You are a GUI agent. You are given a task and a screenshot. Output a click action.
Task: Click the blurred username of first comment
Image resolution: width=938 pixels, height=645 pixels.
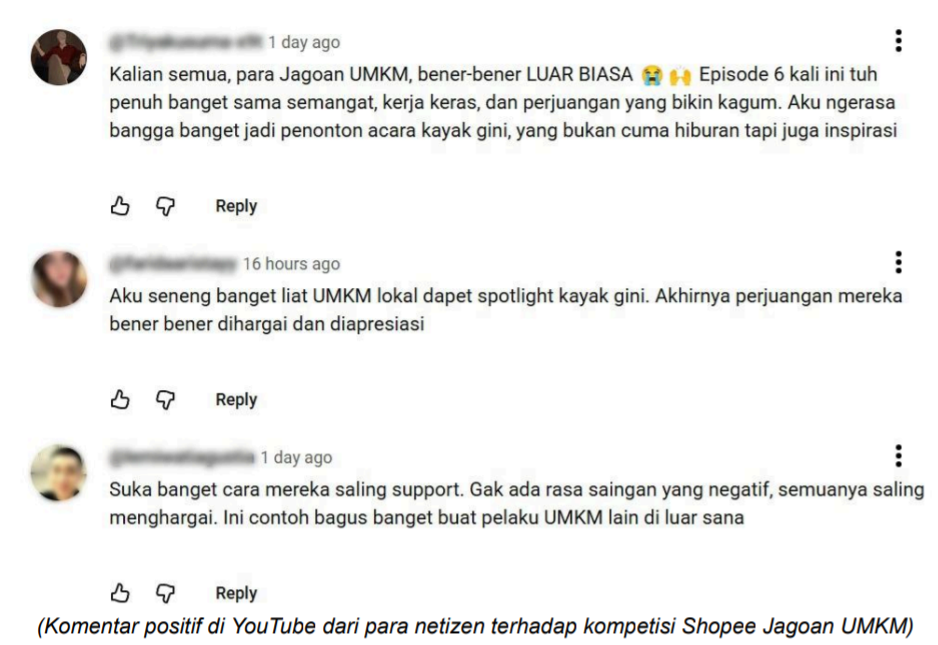point(185,42)
